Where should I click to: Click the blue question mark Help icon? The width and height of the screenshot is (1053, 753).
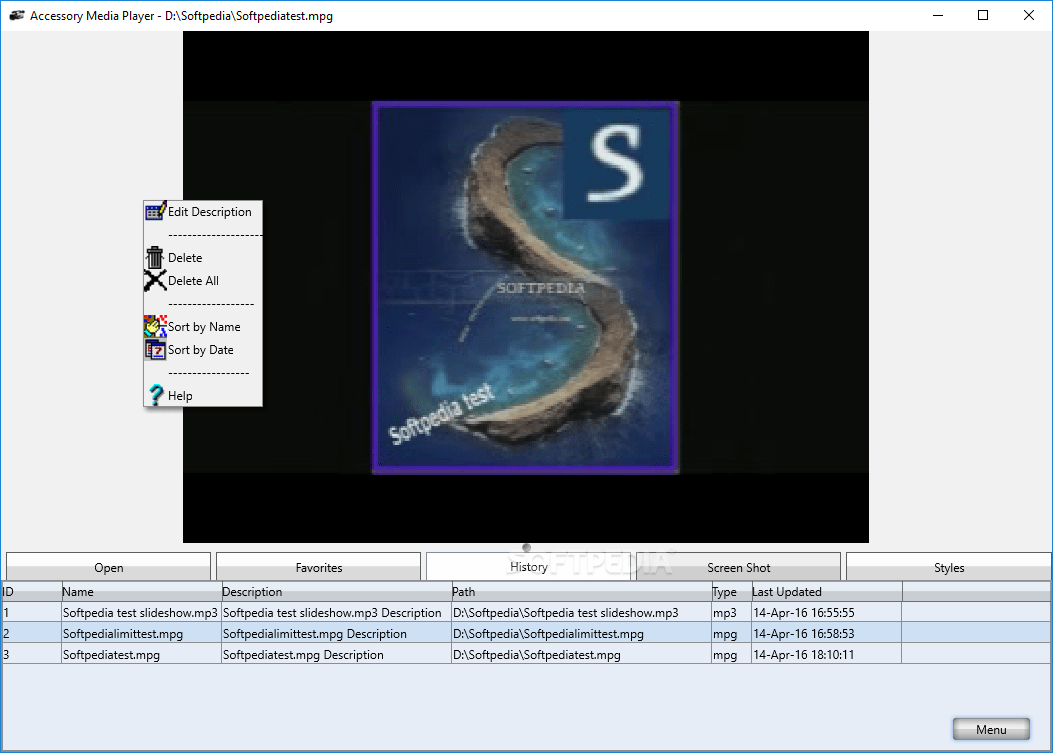156,395
